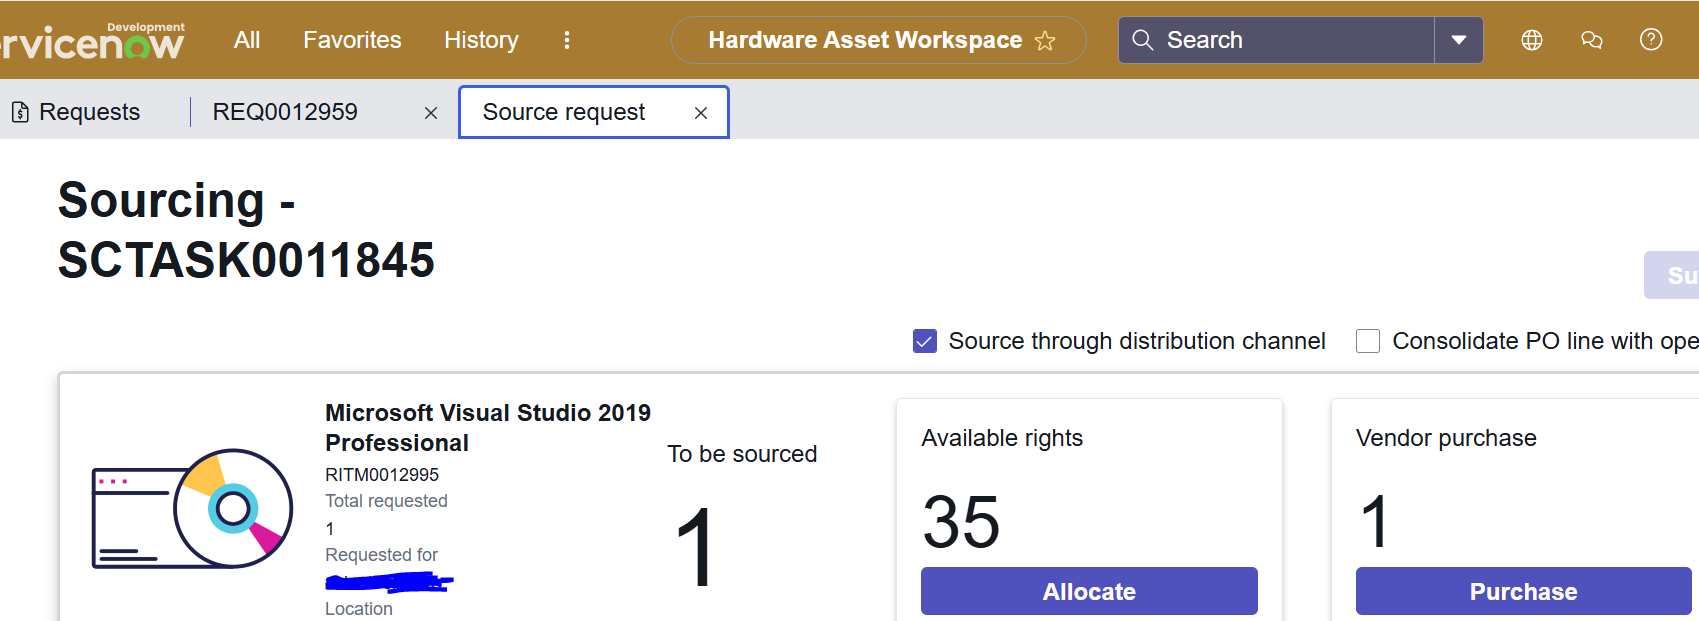Click the Sourcing - SCTASK0011845 heading

click(x=246, y=230)
